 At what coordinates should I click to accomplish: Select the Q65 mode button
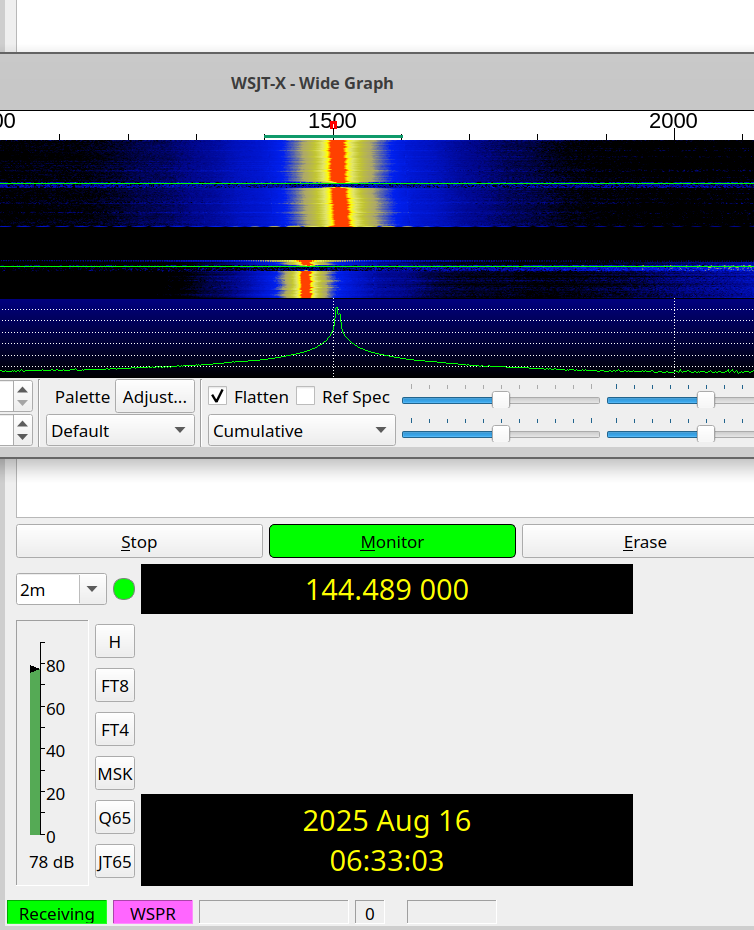115,818
